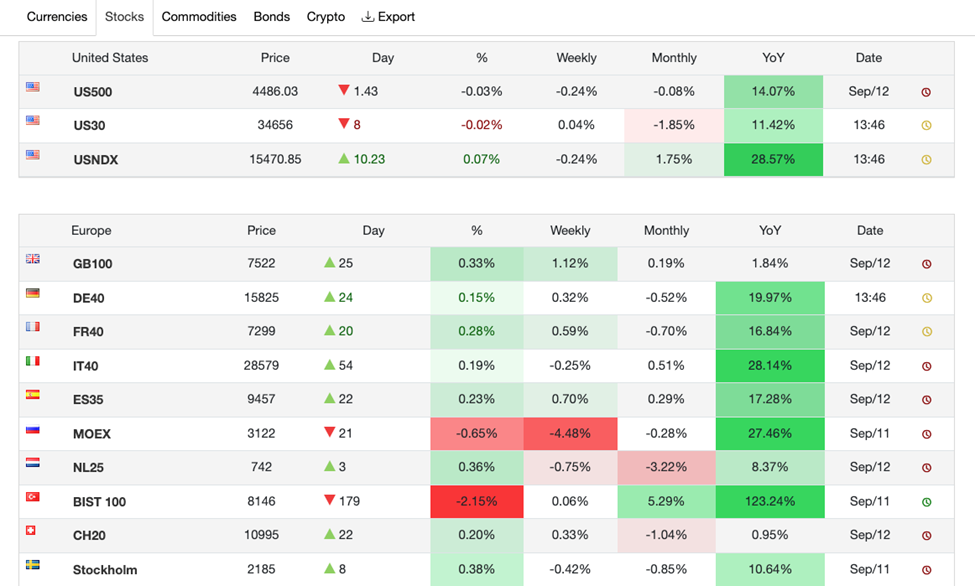Click the green 123.24% YoY cell
The width and height of the screenshot is (975, 586).
tap(769, 502)
